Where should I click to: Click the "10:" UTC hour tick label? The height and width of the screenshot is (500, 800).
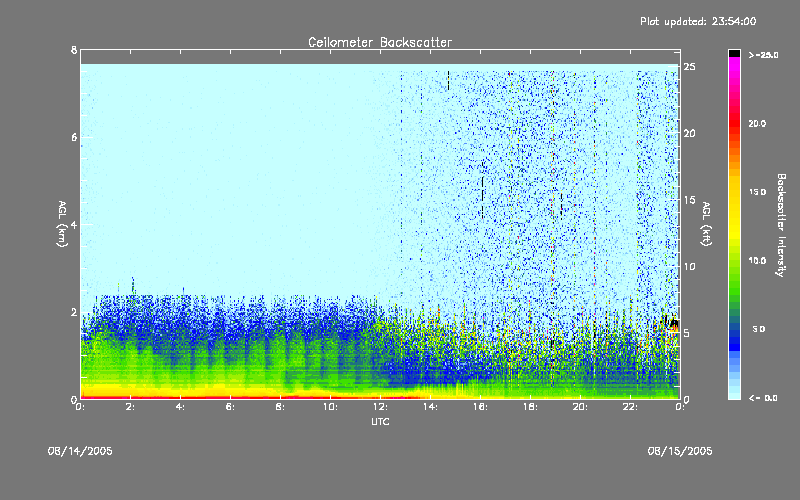[330, 407]
